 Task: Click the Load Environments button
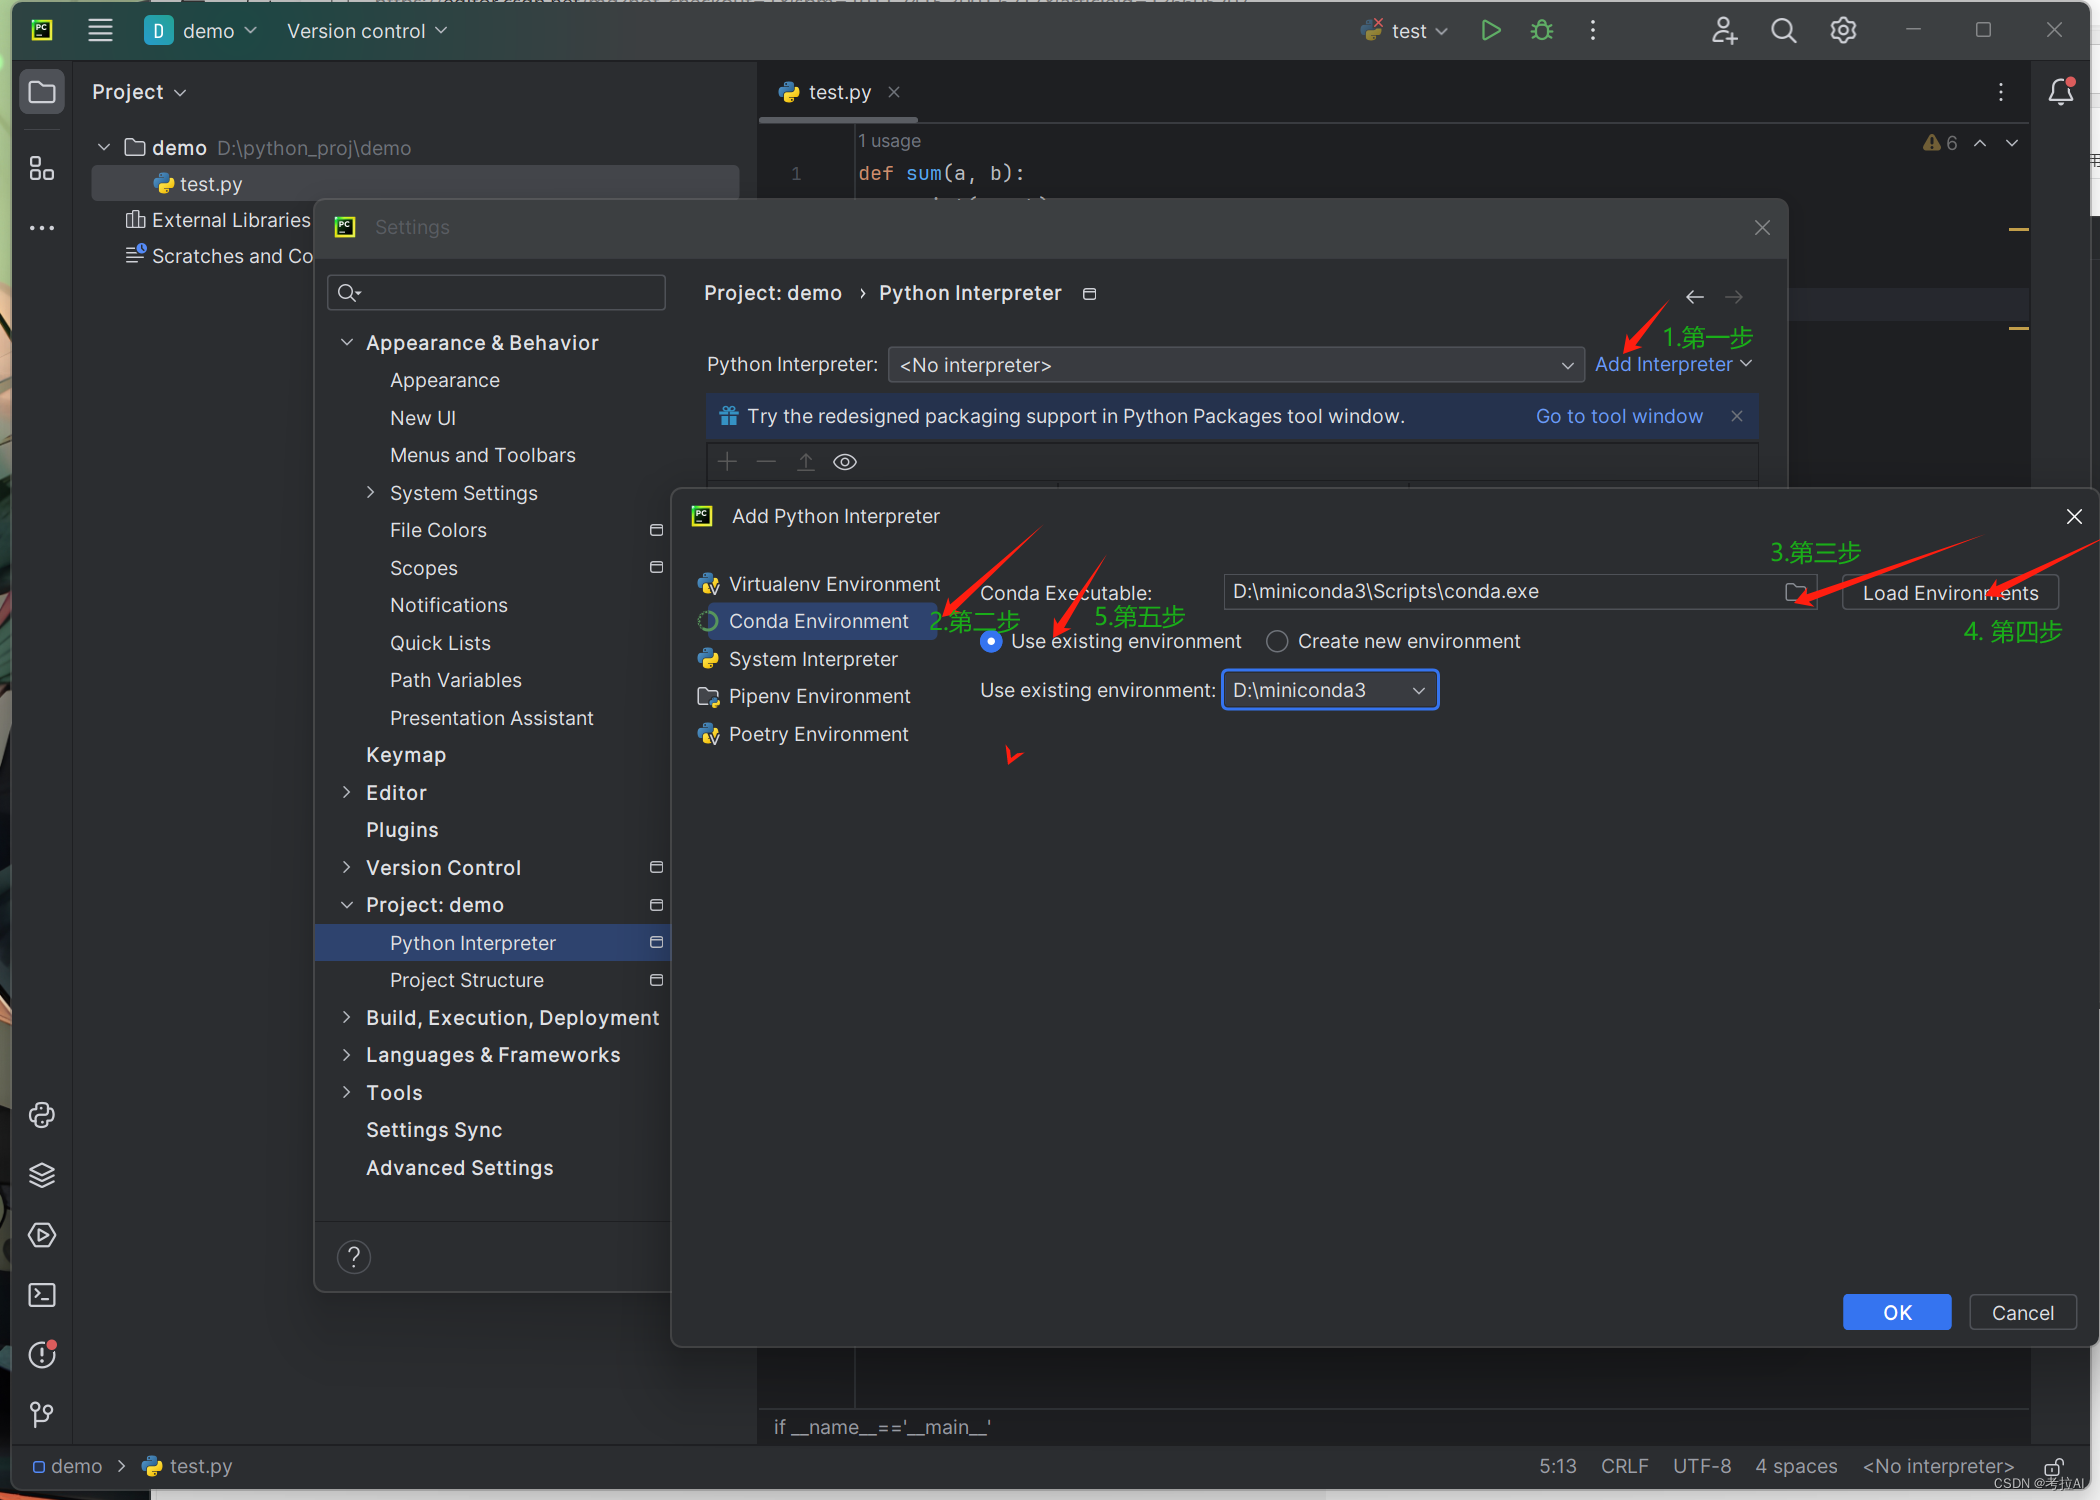click(1949, 591)
